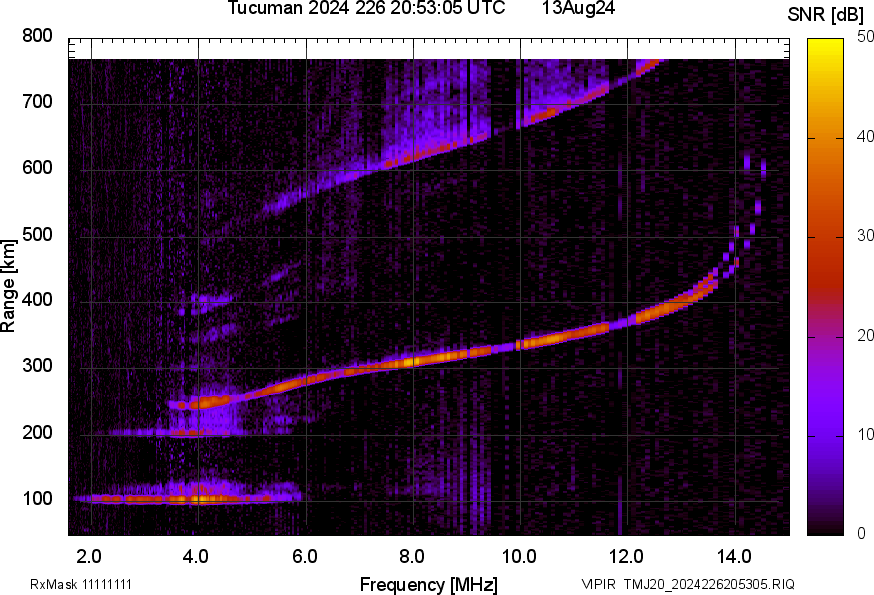The image size is (874, 595).
Task: Click the F-layer trace at 10 MHz frequency
Action: click(x=520, y=345)
